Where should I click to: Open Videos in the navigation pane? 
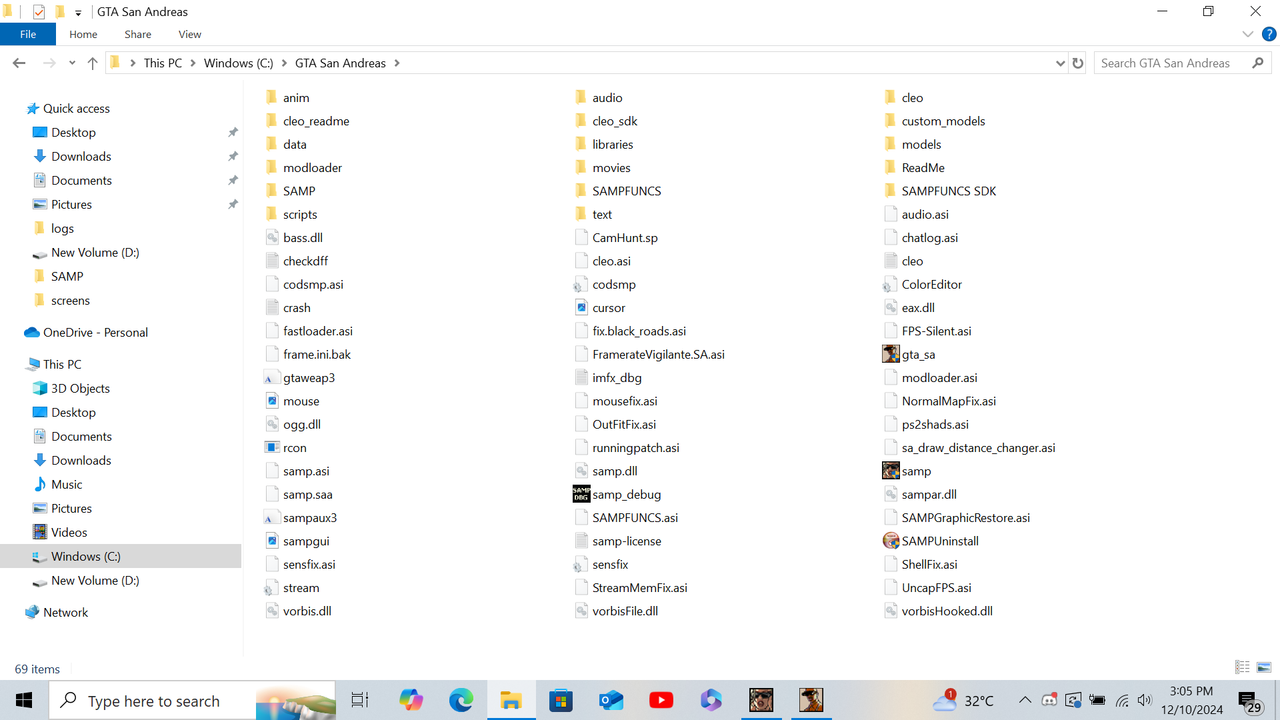tap(69, 532)
